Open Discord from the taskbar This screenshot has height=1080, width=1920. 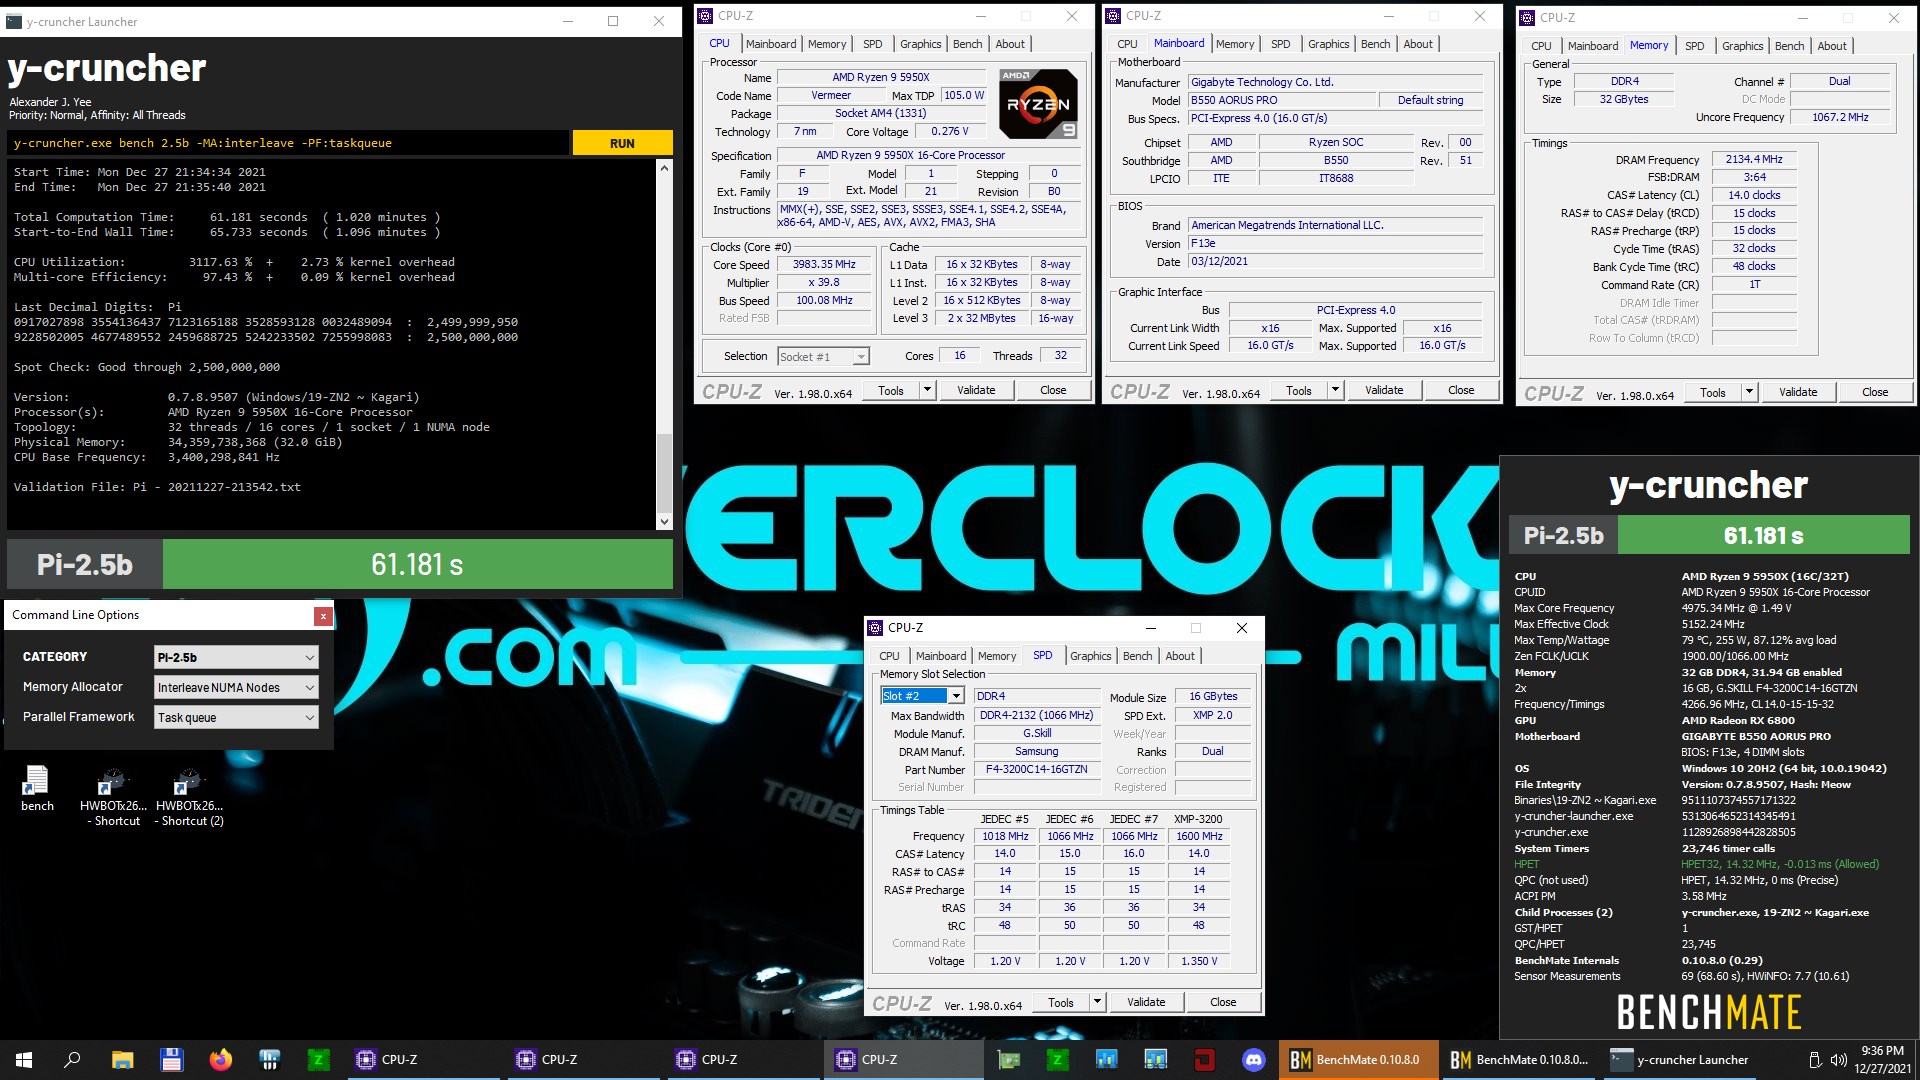tap(1253, 1059)
